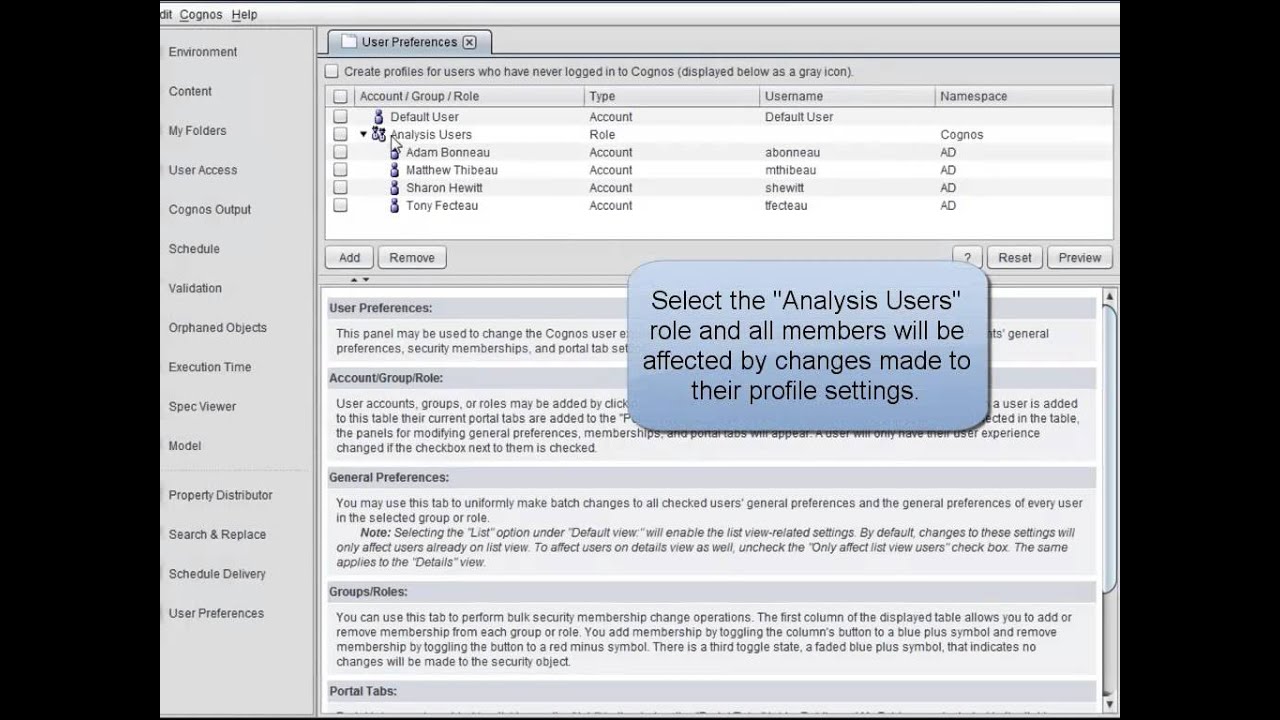Open Schedule Delivery in sidebar
Image resolution: width=1280 pixels, height=720 pixels.
(217, 574)
